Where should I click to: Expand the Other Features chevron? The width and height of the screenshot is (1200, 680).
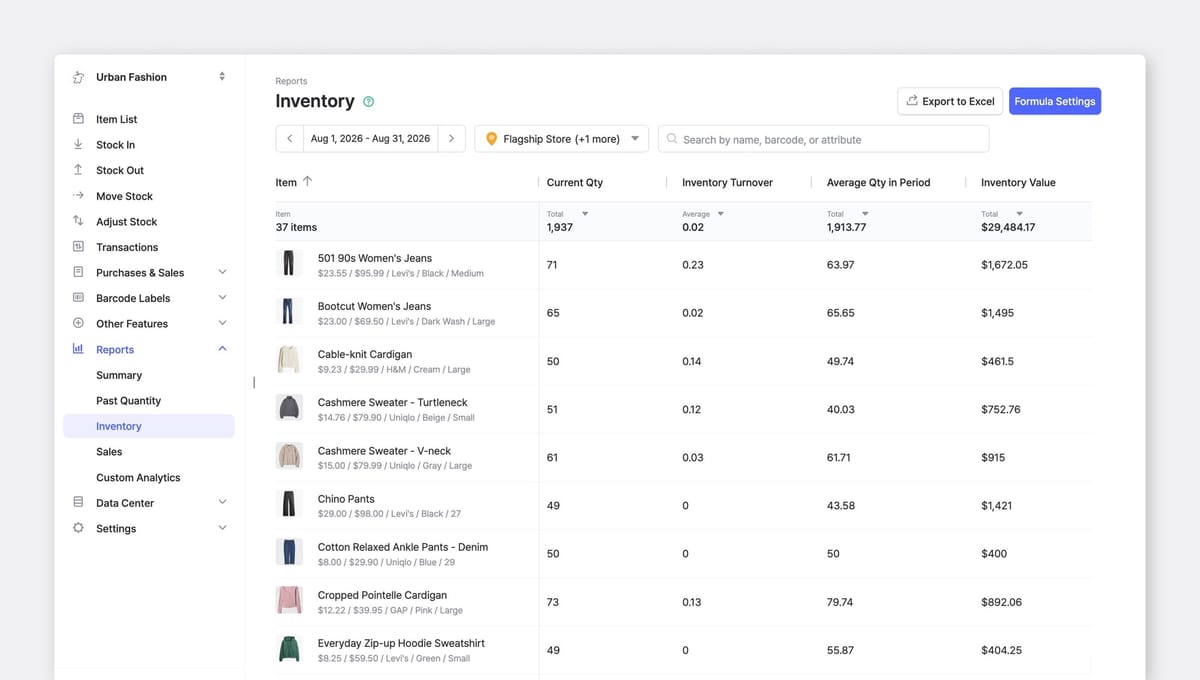[222, 323]
